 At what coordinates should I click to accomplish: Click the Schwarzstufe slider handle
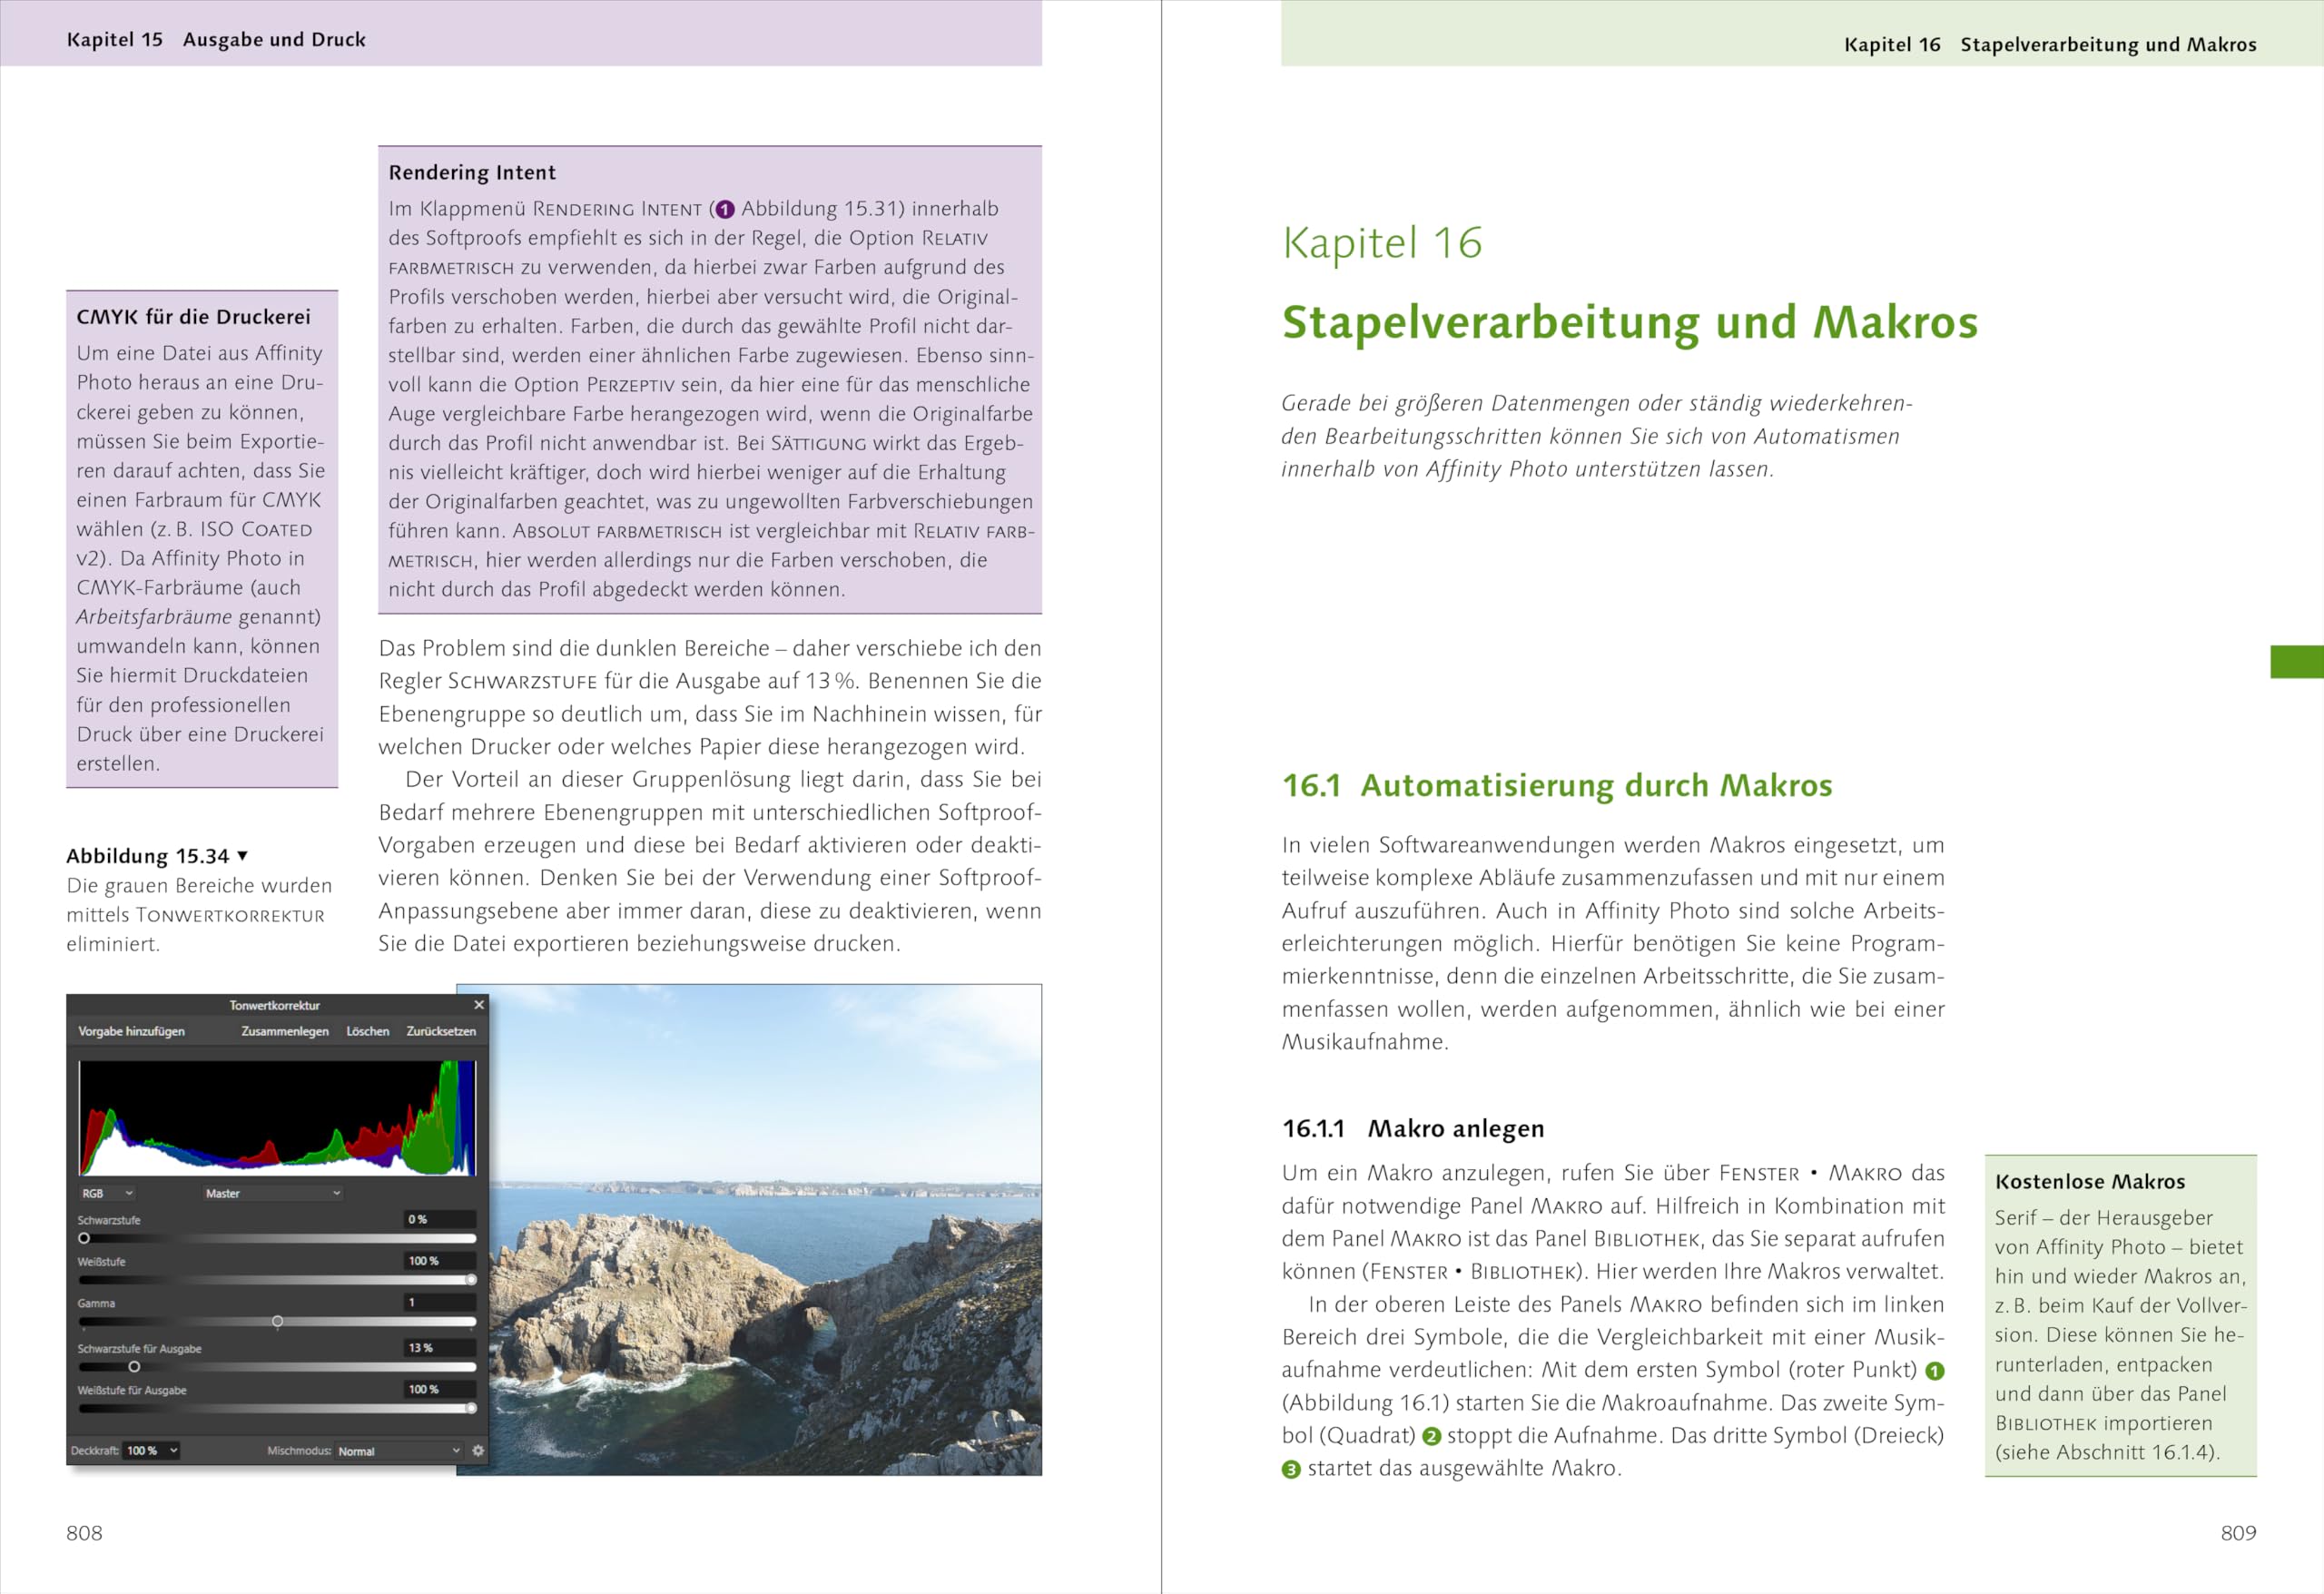point(84,1238)
